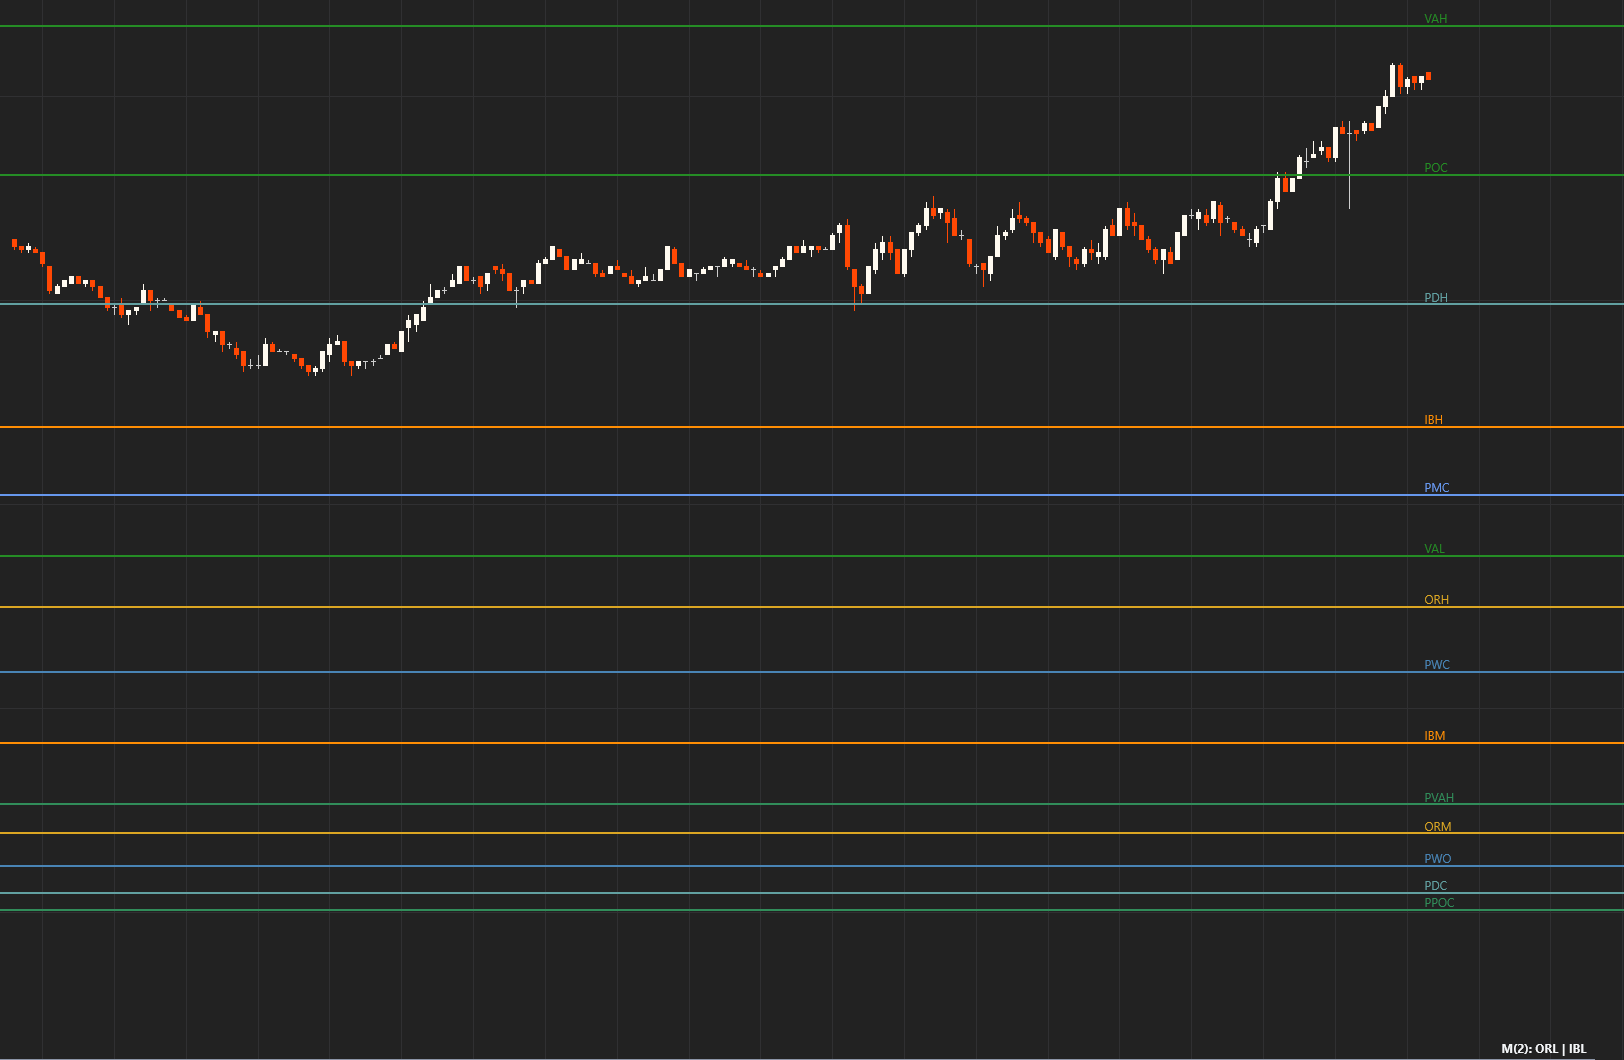Select the blue PWO label

(1437, 859)
